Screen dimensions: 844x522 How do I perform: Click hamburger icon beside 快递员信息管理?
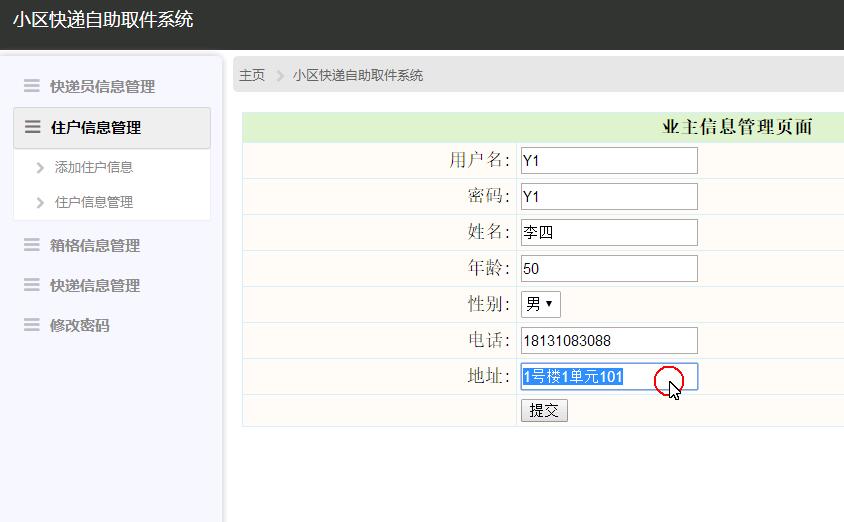click(x=32, y=86)
